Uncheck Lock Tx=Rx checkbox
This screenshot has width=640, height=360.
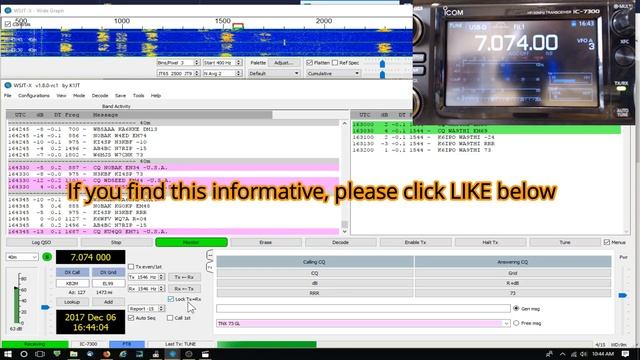[171, 299]
